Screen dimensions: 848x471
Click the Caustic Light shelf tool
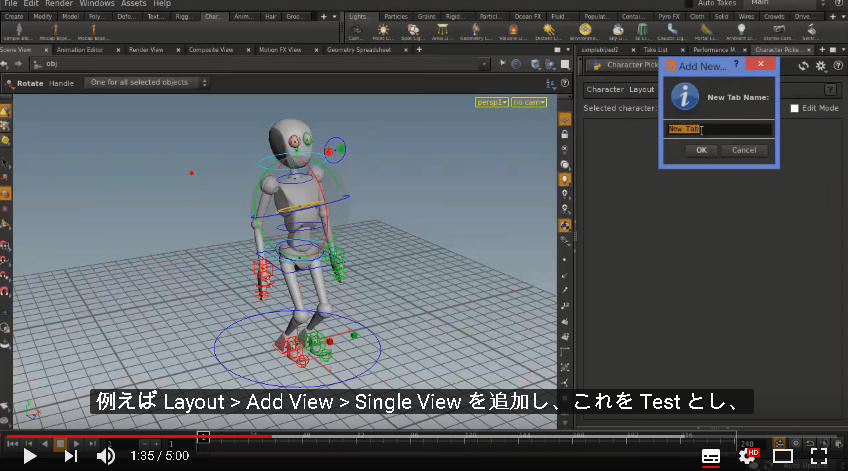[x=672, y=32]
